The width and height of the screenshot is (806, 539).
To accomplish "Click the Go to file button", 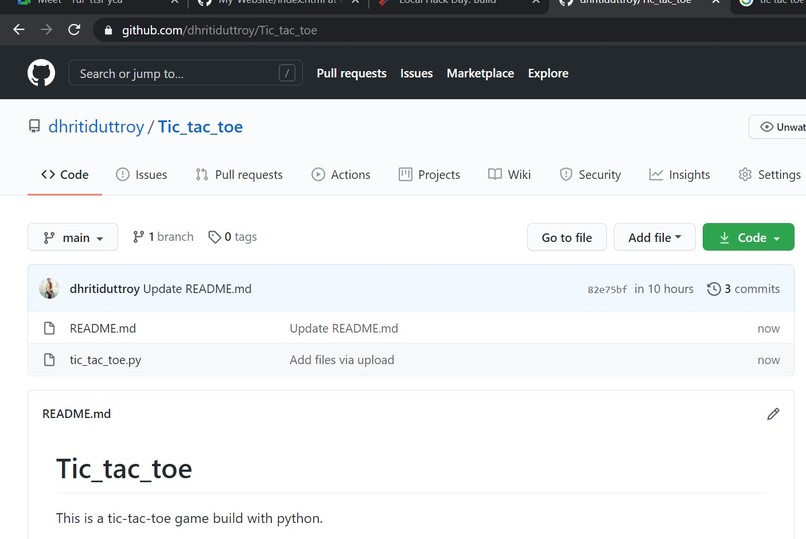I will point(566,237).
